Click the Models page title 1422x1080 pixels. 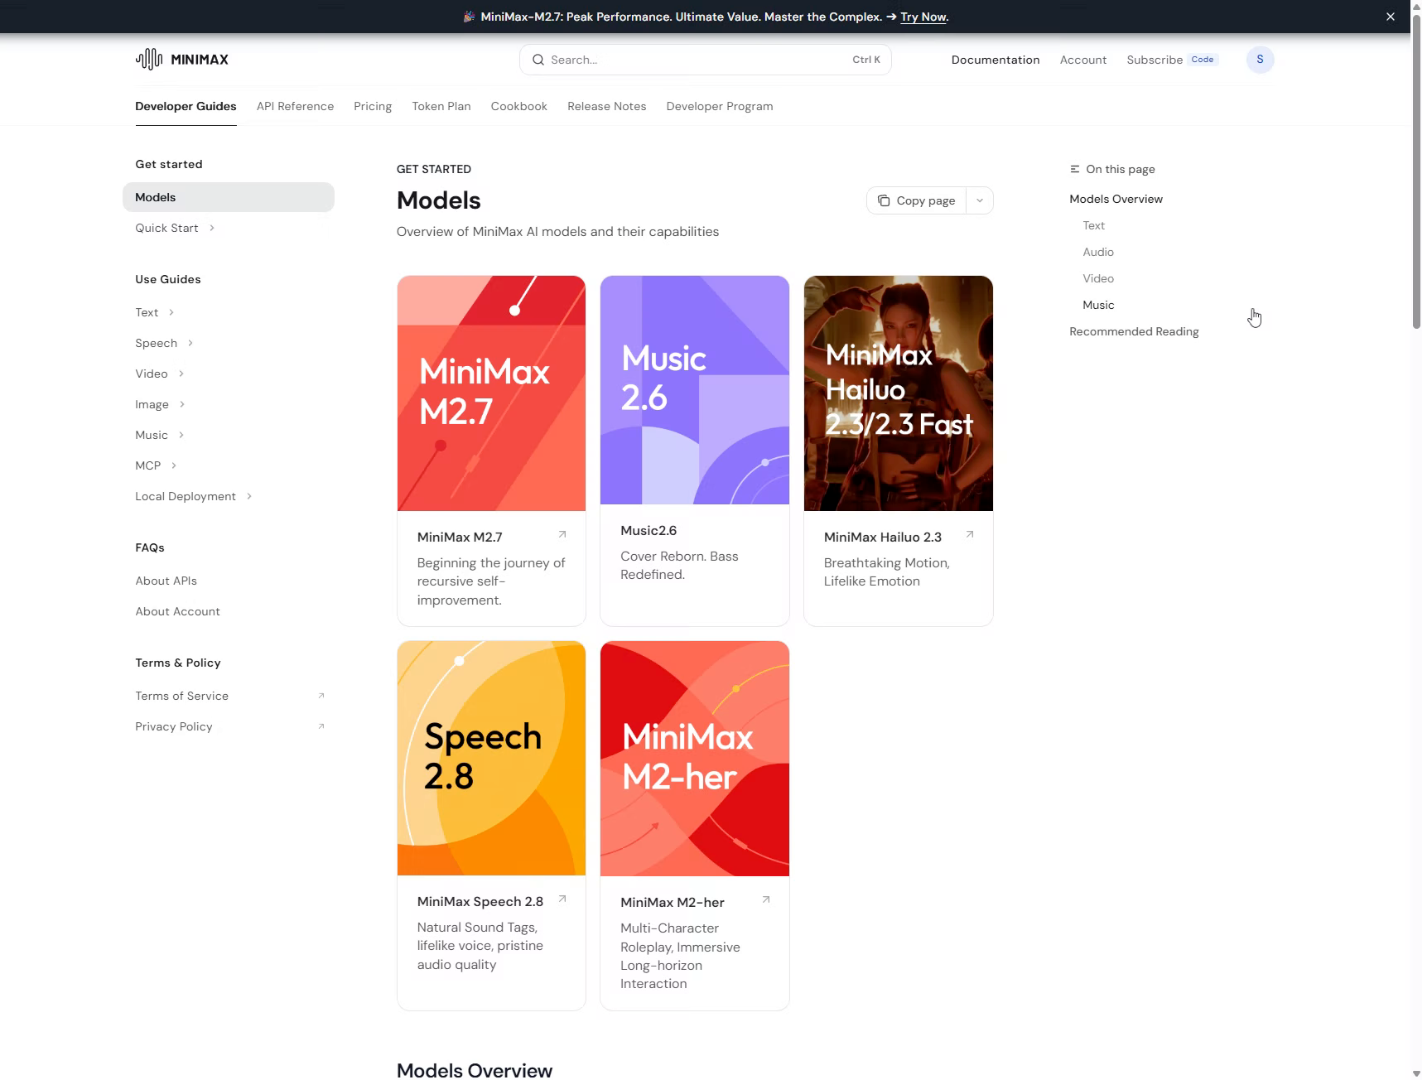439,201
